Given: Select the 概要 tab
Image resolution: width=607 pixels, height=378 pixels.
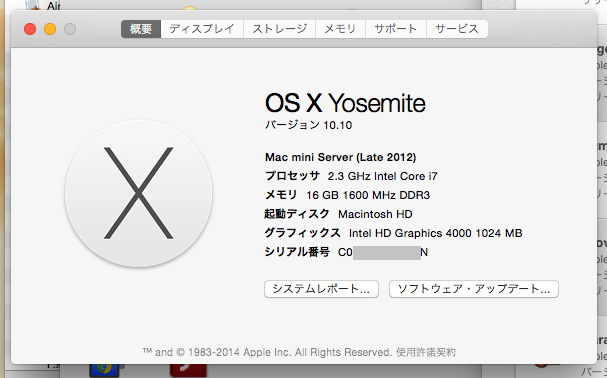Looking at the screenshot, I should 141,29.
